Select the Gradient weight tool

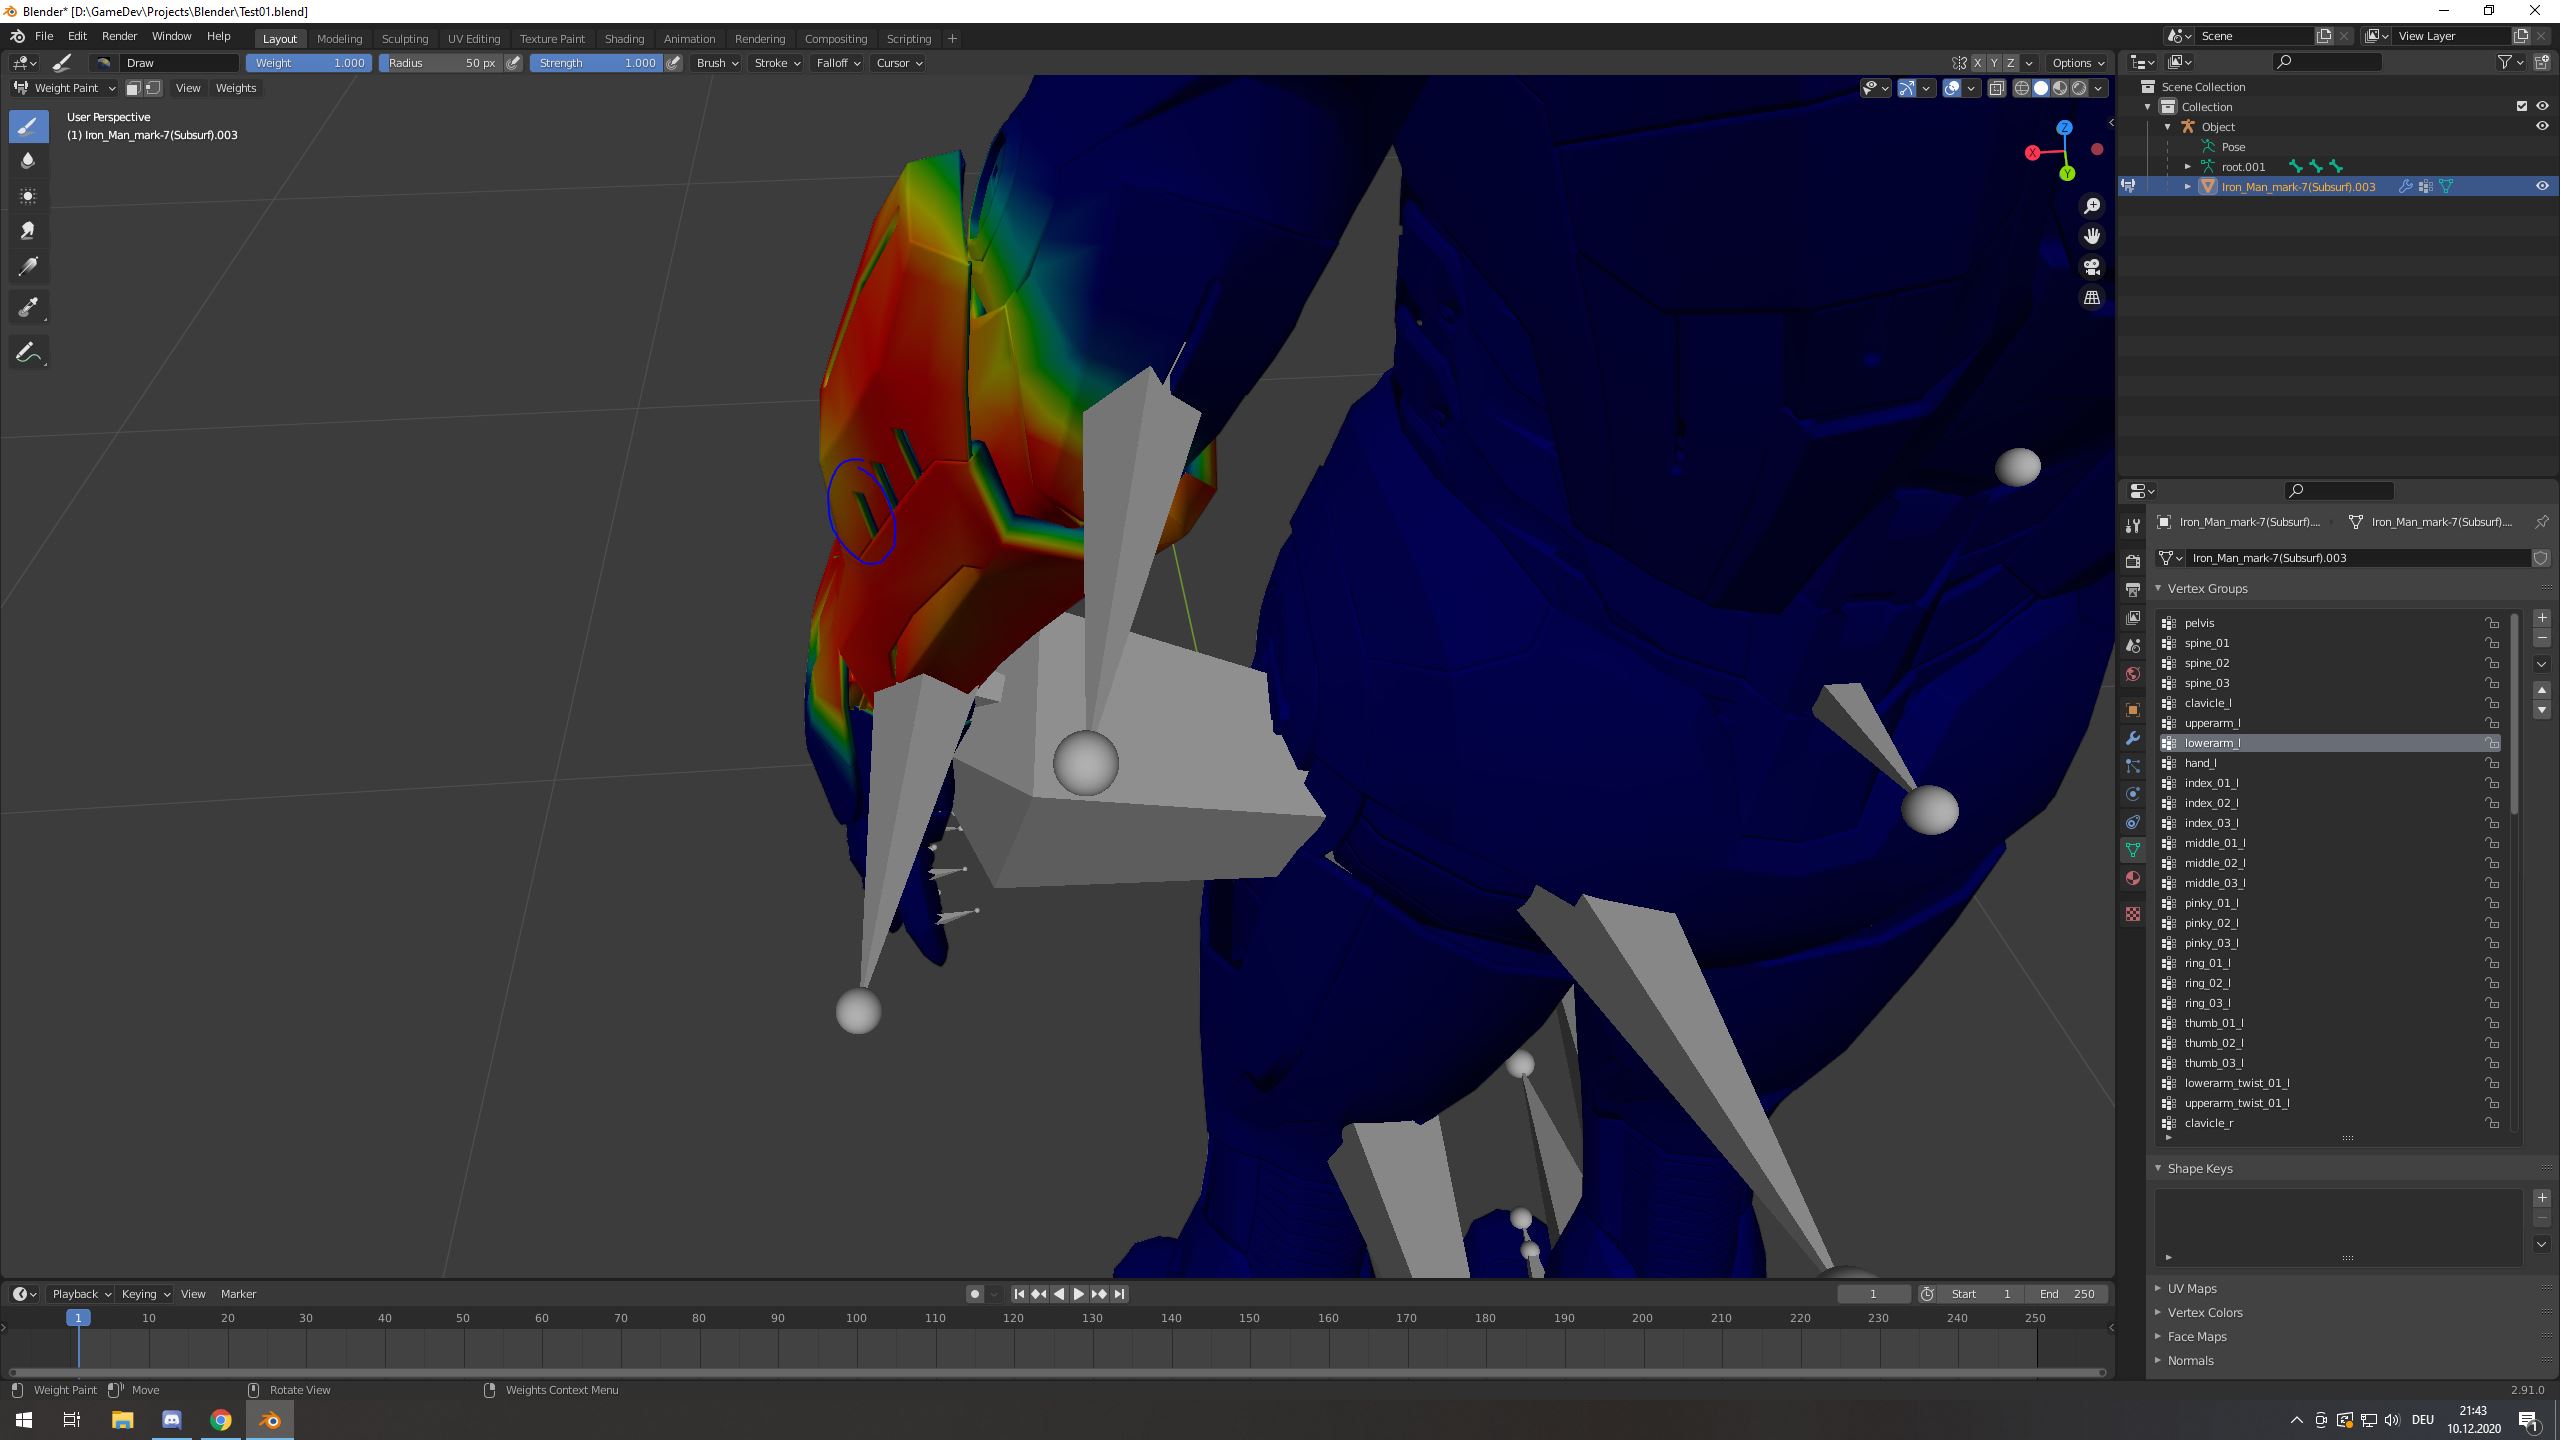(x=28, y=266)
